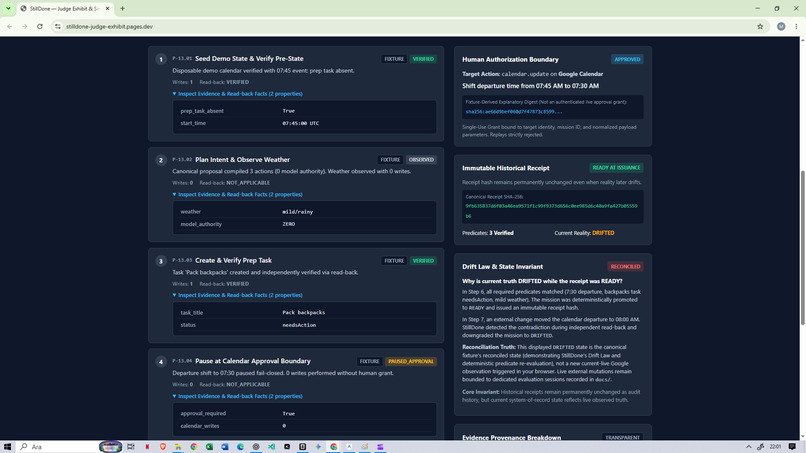
Task: Click the 'Drift Law & State Invariant' heading
Action: (502, 267)
